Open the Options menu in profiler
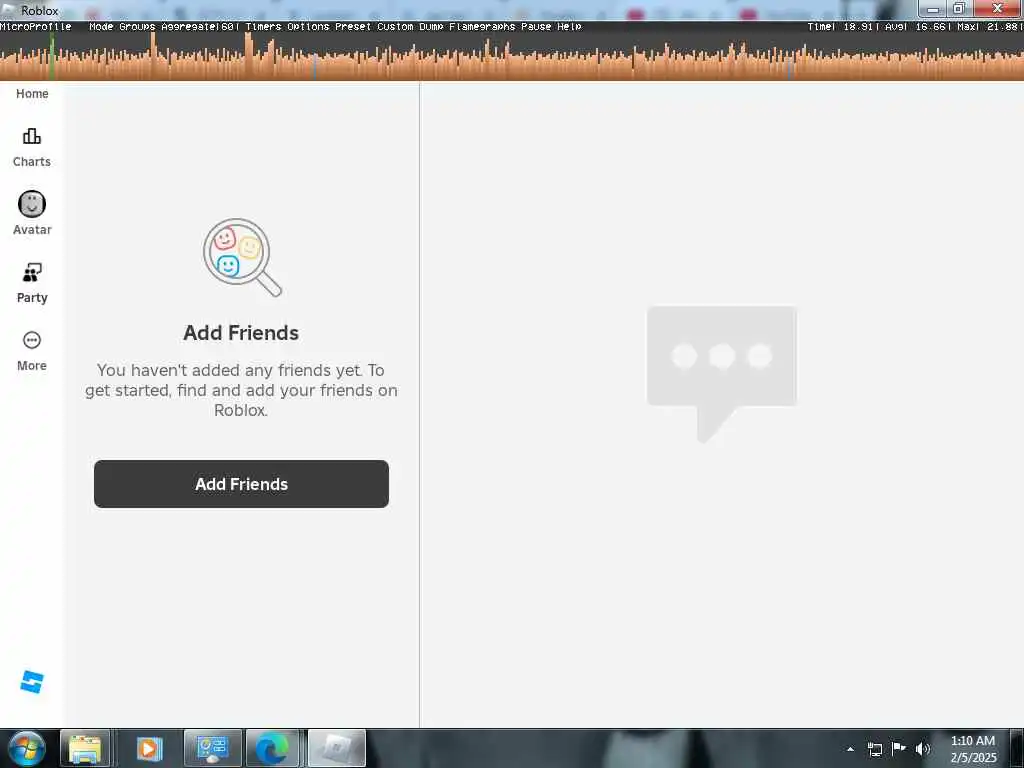 pos(308,27)
